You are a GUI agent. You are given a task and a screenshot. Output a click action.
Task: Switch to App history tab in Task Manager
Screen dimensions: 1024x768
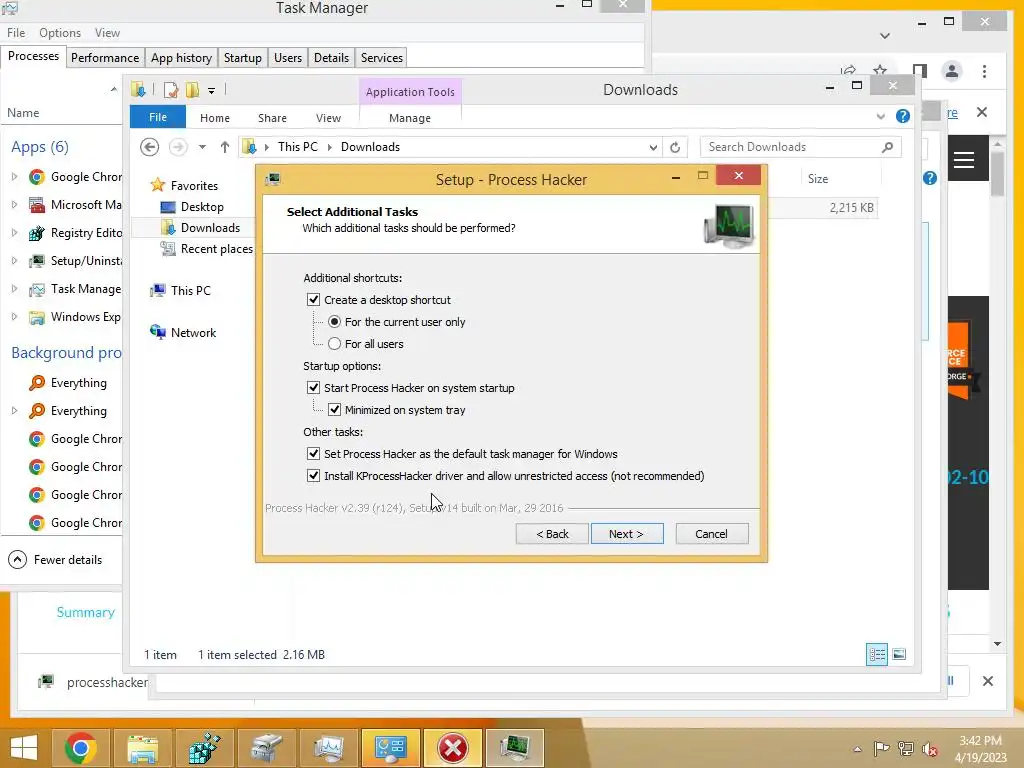(182, 57)
